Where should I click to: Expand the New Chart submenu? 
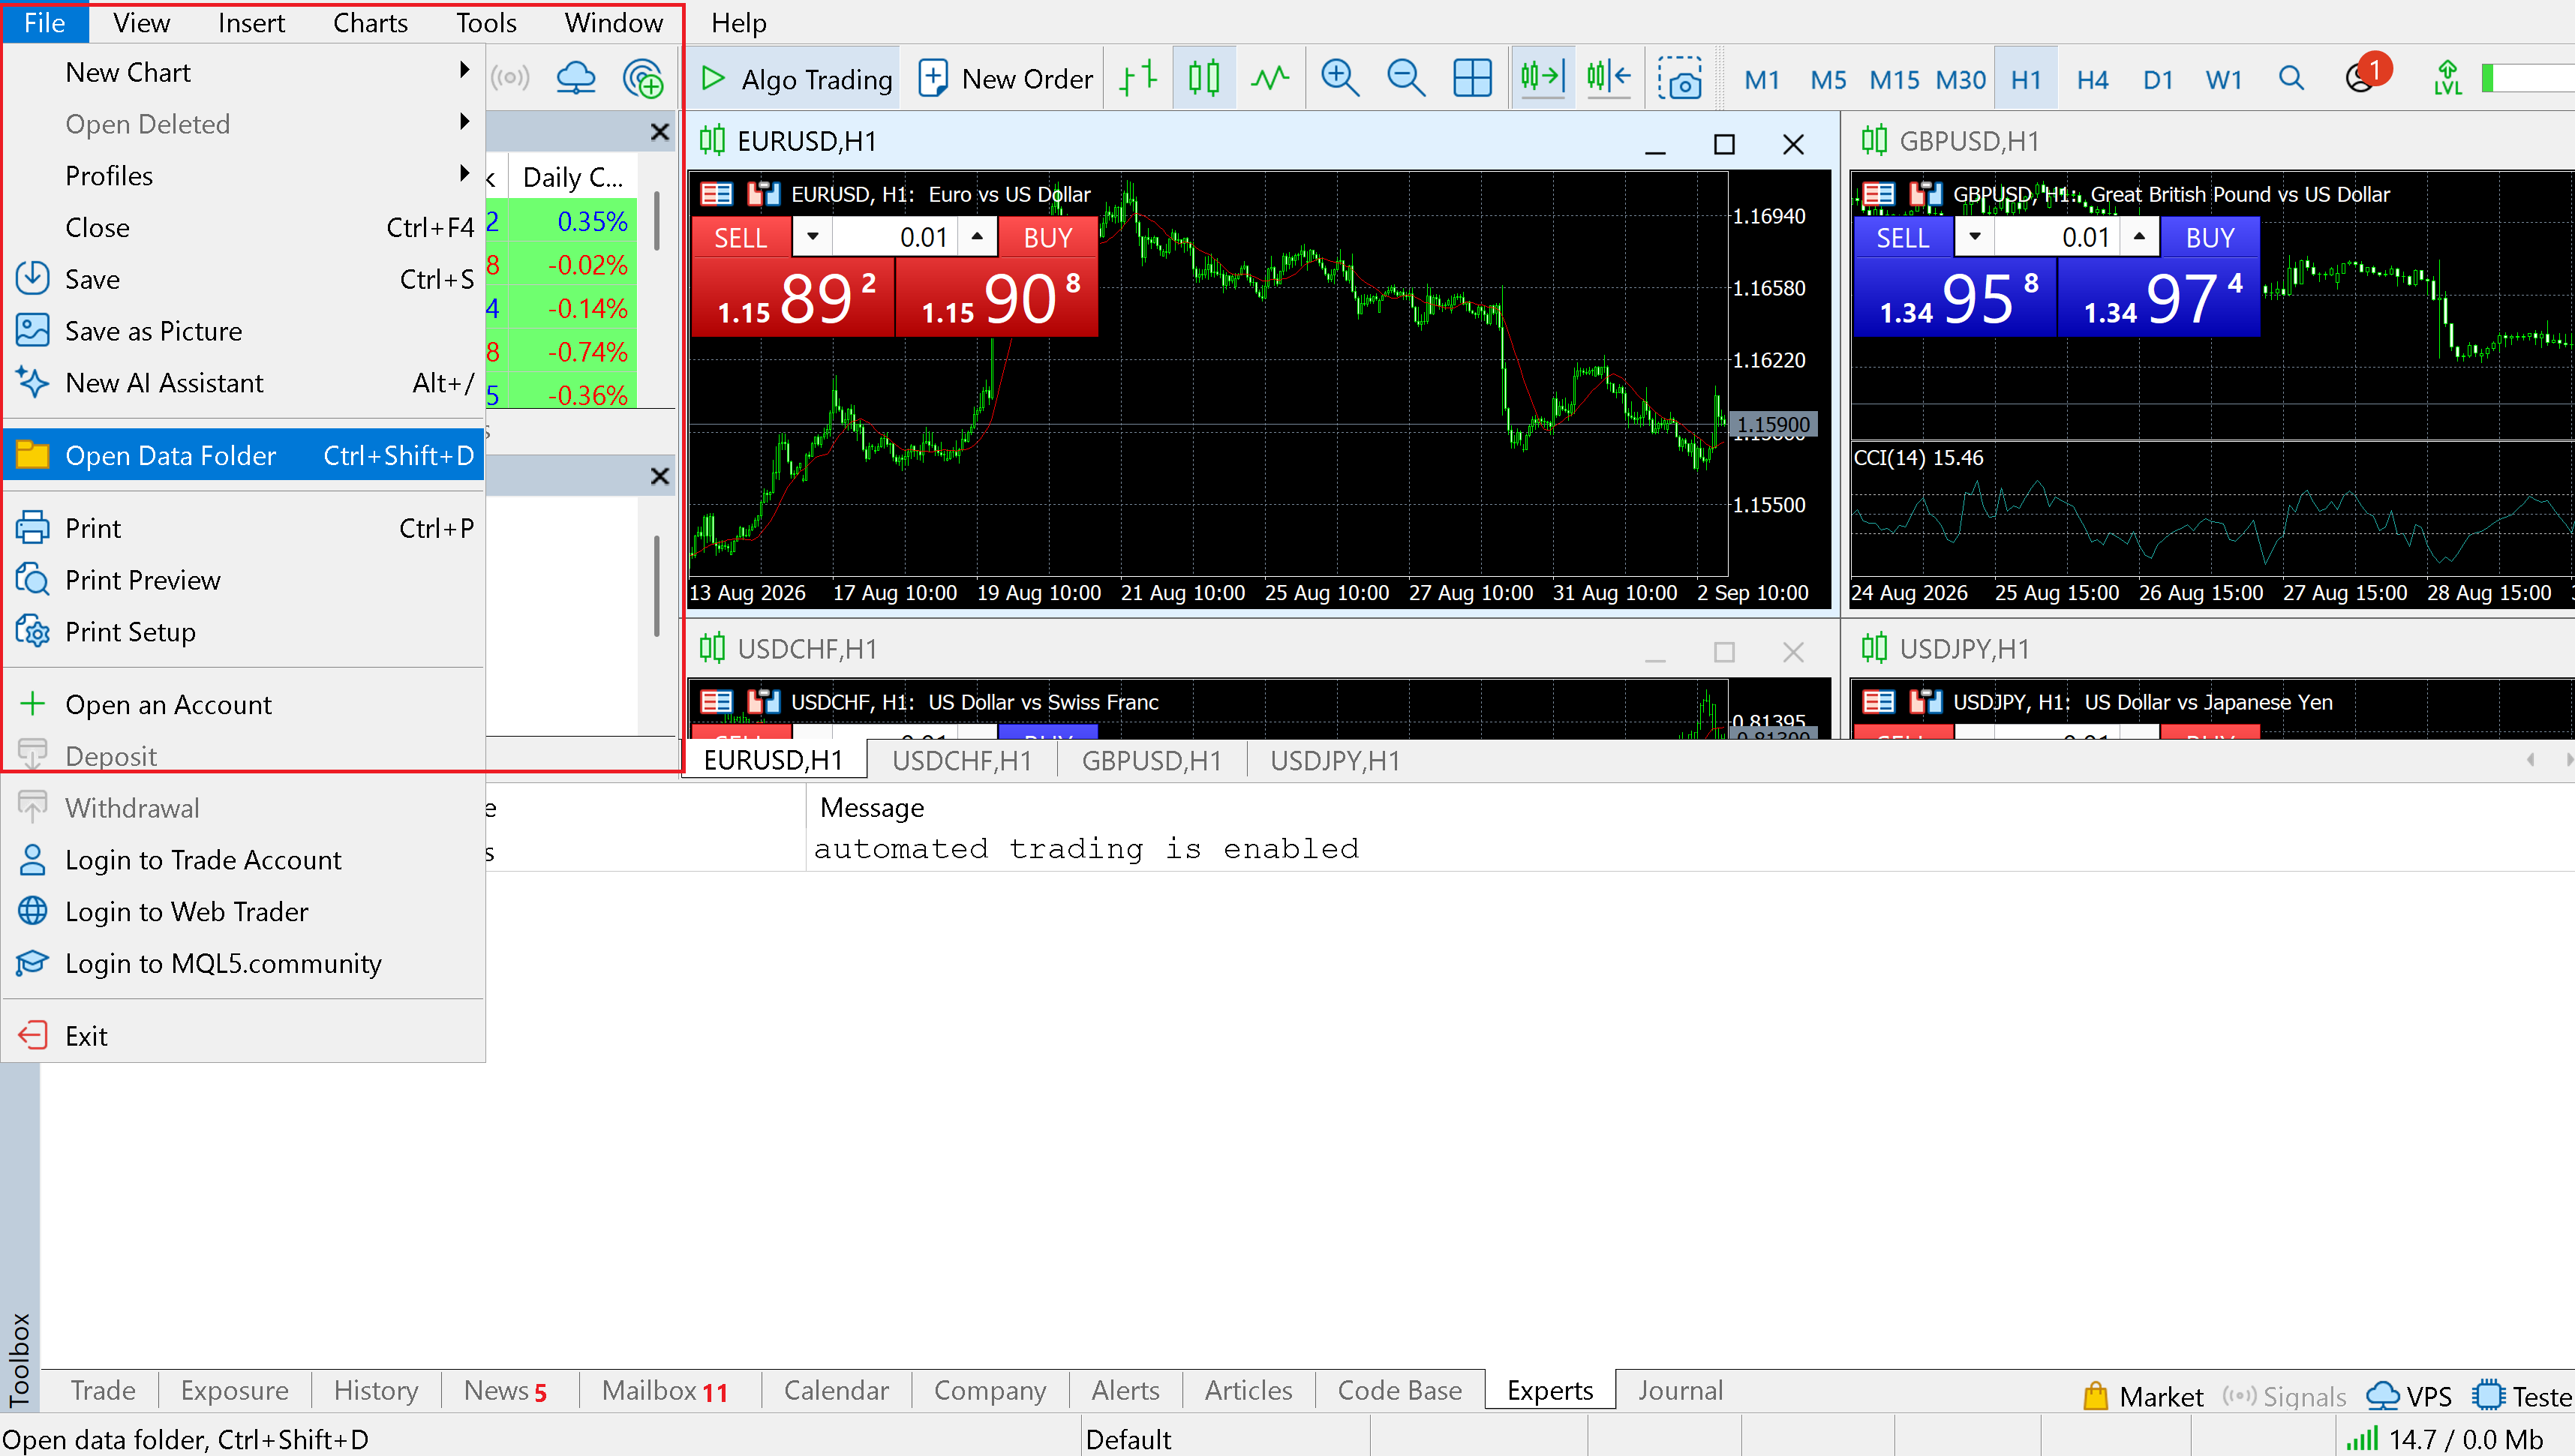[244, 72]
